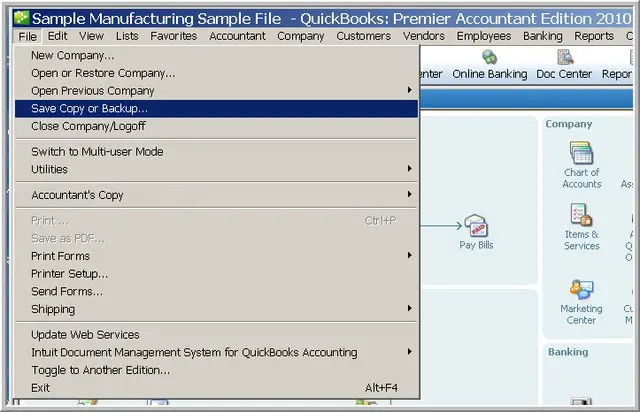Choose New Company from File menu
The height and width of the screenshot is (412, 640).
tap(216, 55)
